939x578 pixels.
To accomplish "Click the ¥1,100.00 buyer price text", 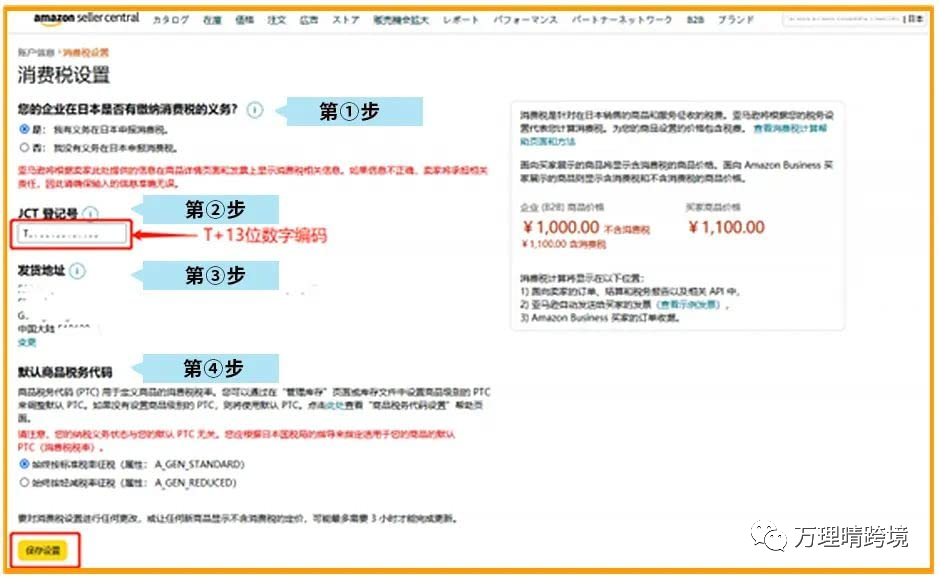I will tap(726, 227).
